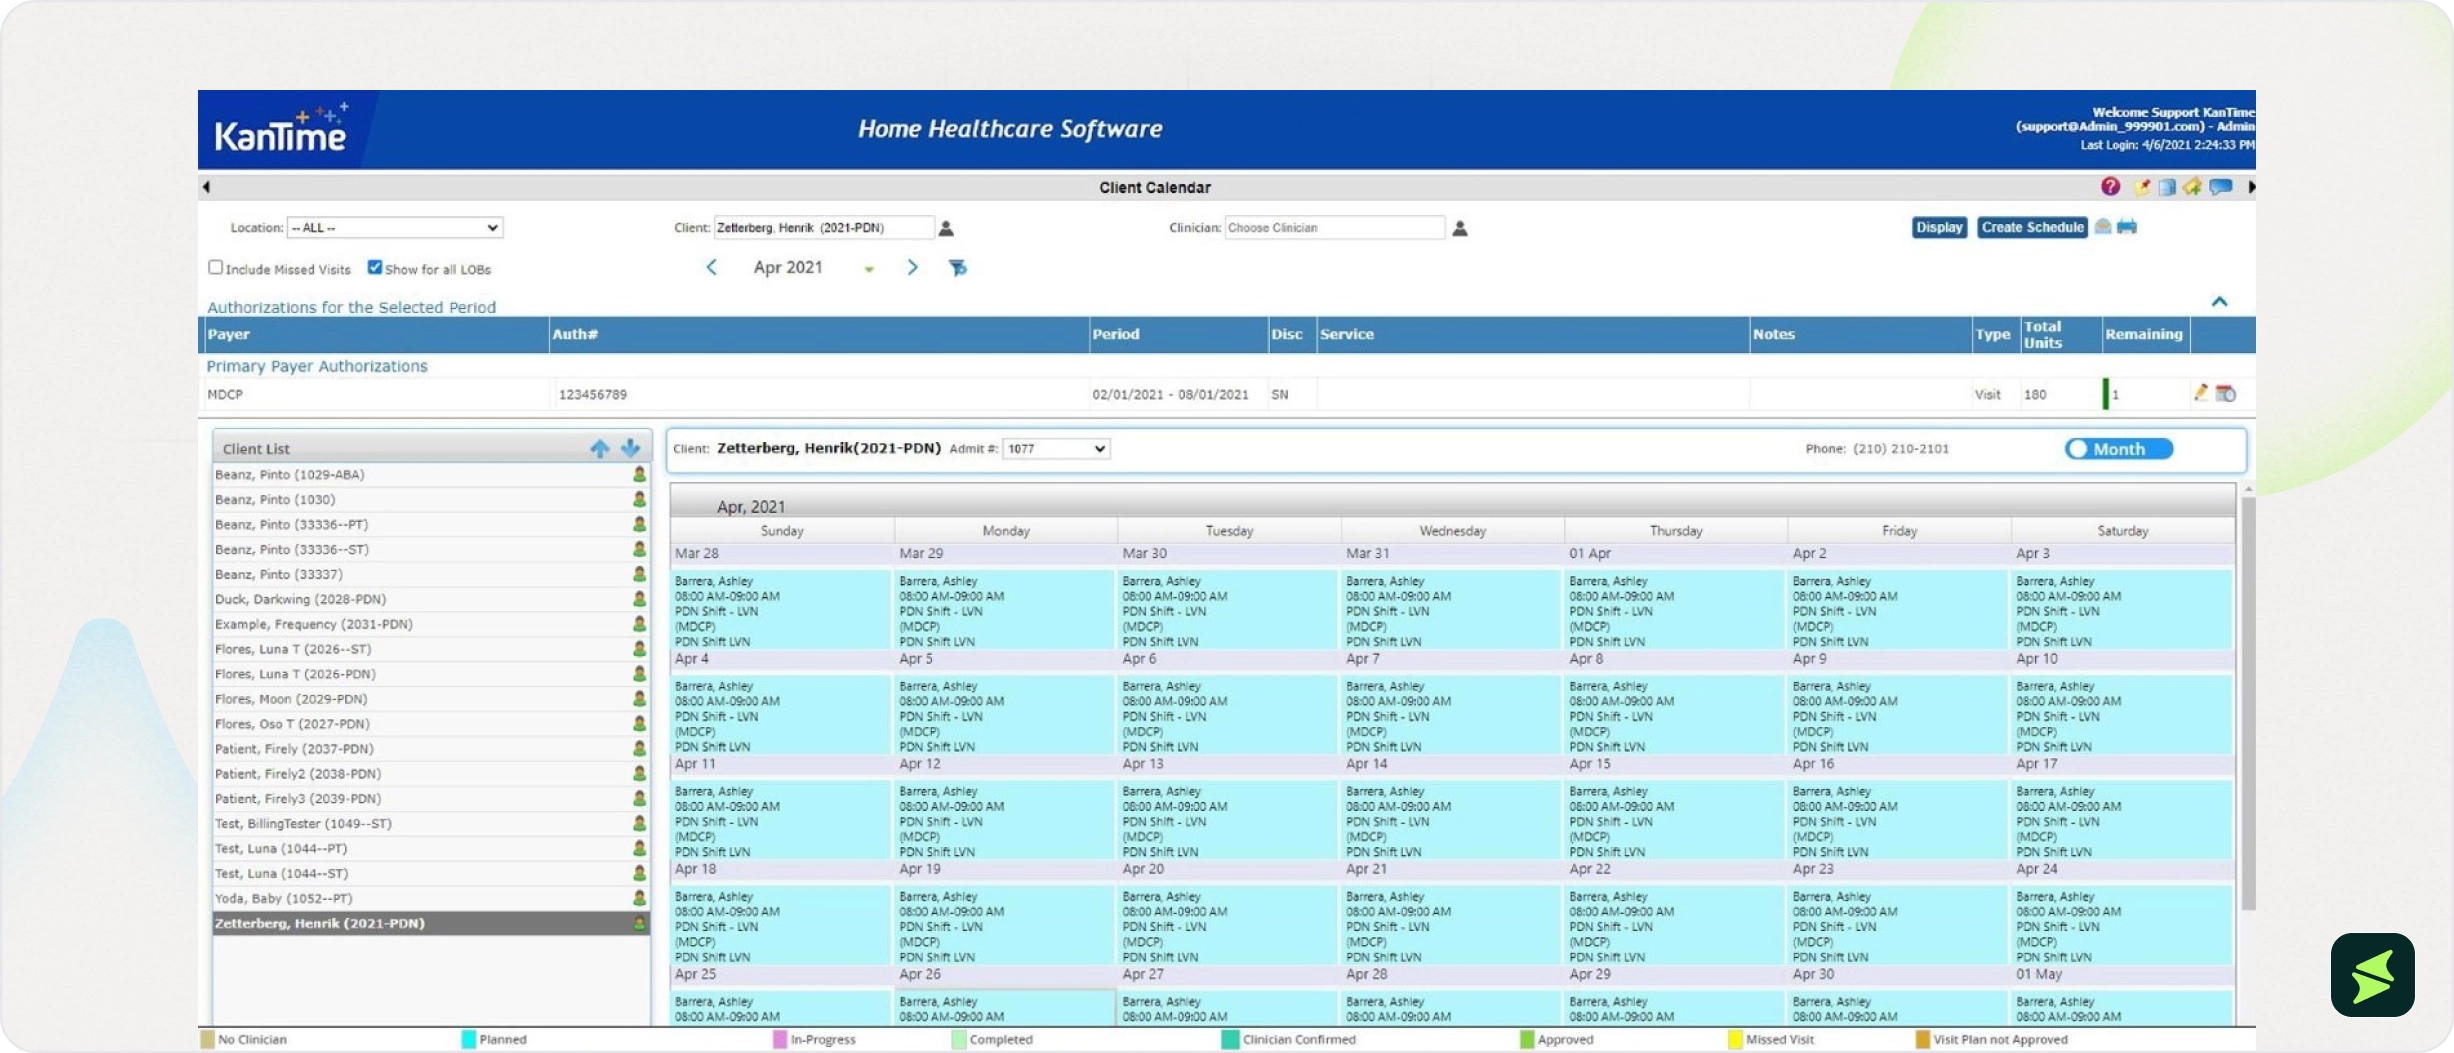2454x1053 pixels.
Task: Click into the Client input field
Action: click(x=824, y=228)
